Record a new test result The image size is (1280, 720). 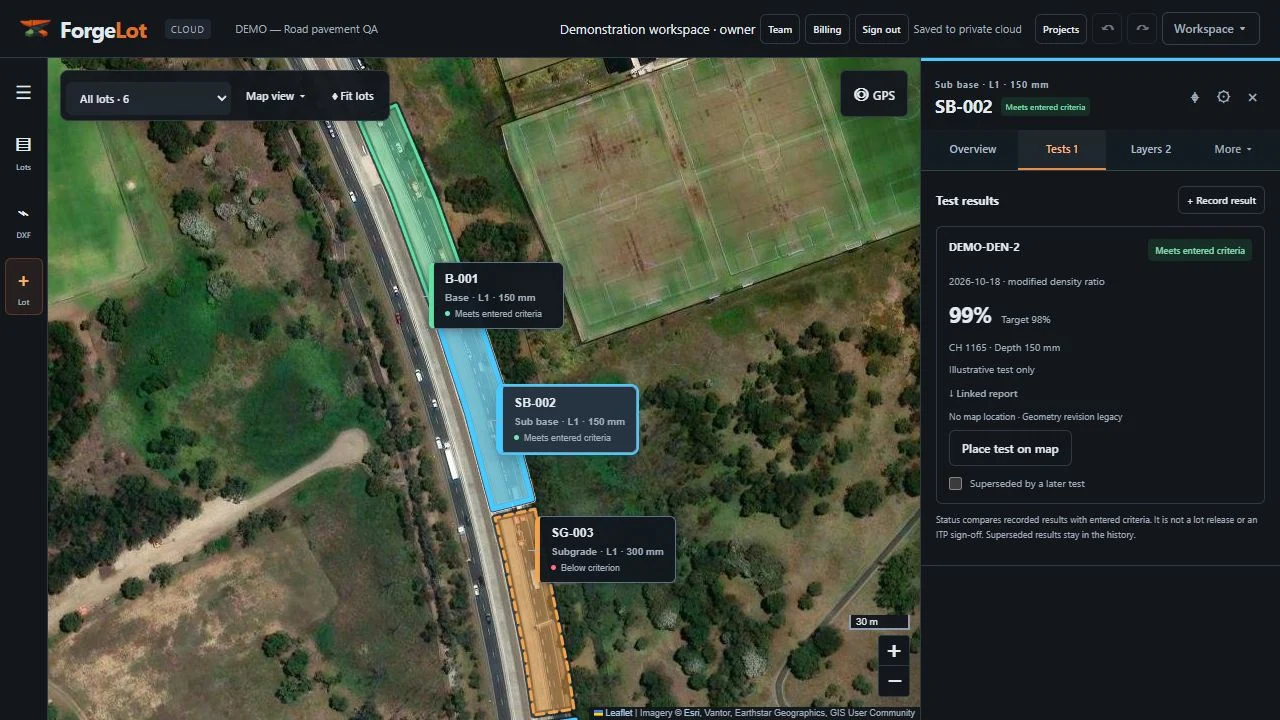click(1221, 200)
